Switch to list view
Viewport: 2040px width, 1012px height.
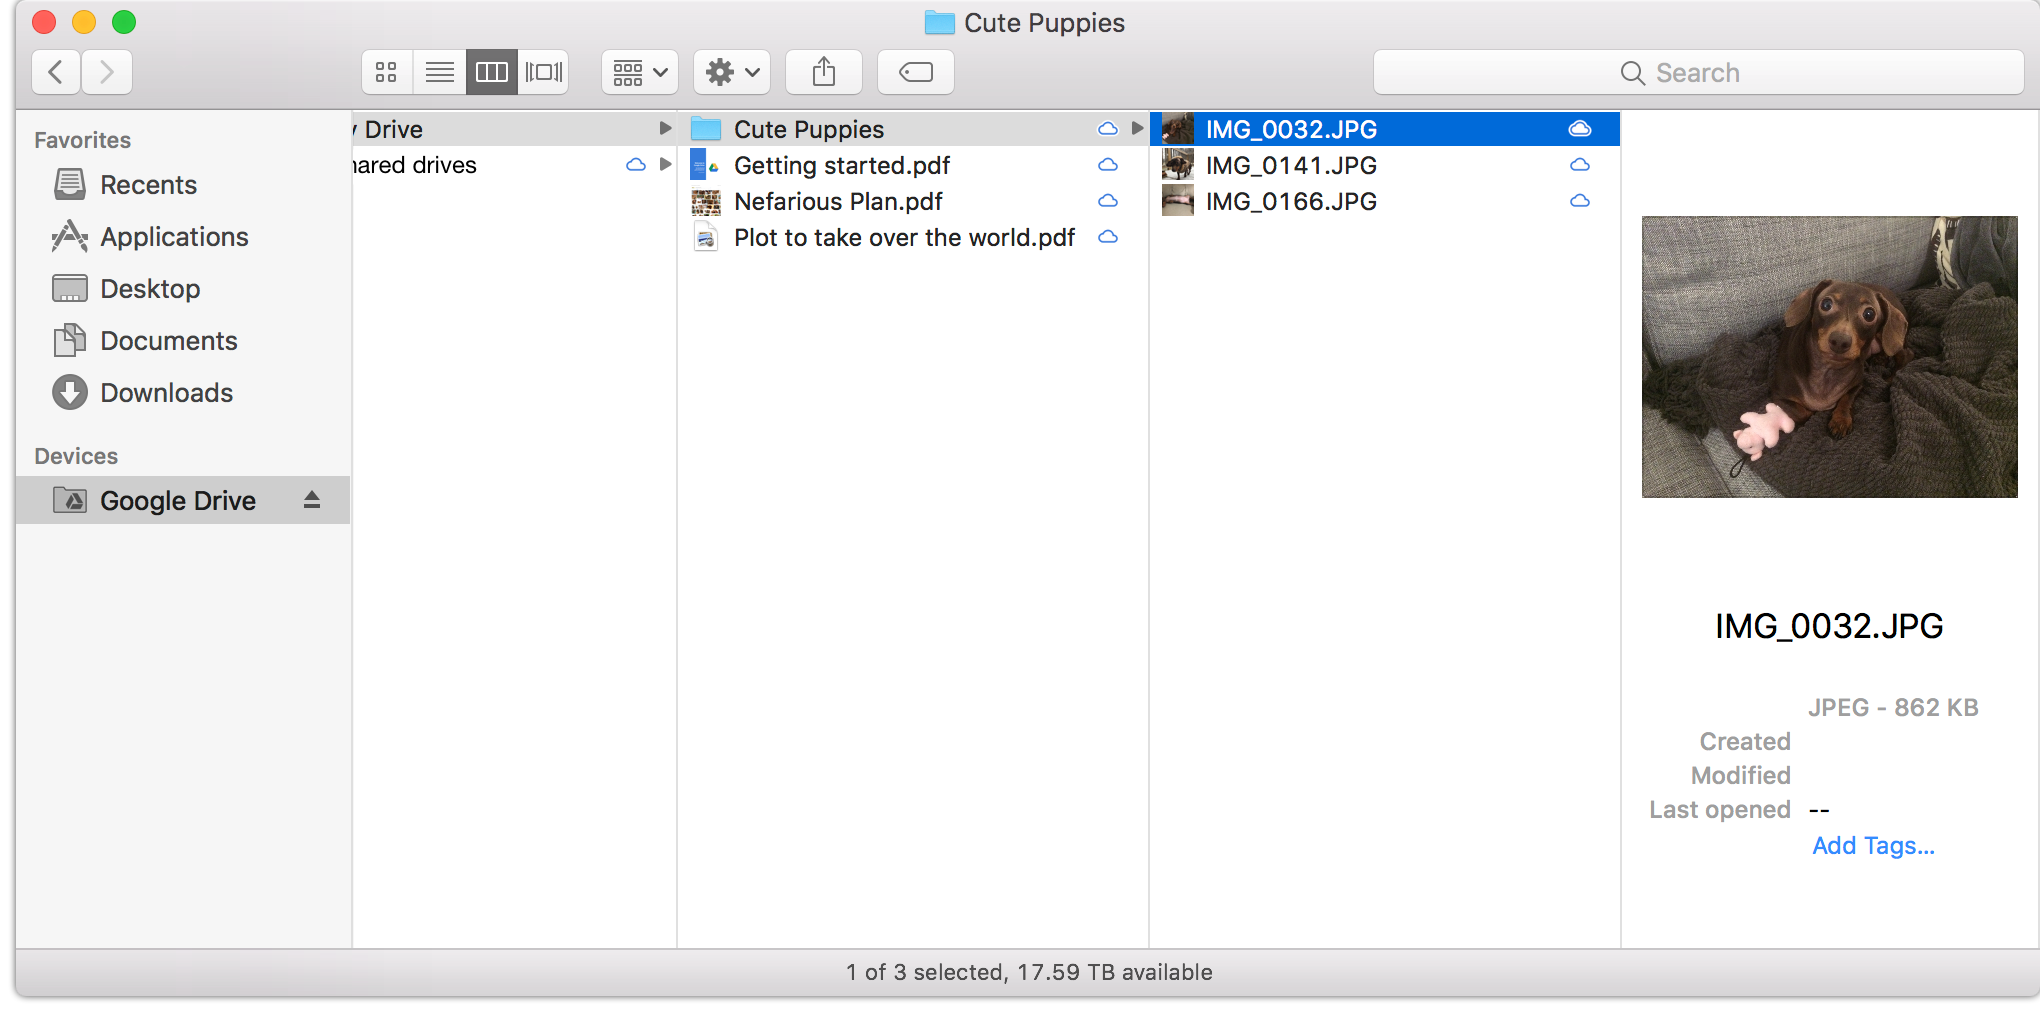(439, 72)
